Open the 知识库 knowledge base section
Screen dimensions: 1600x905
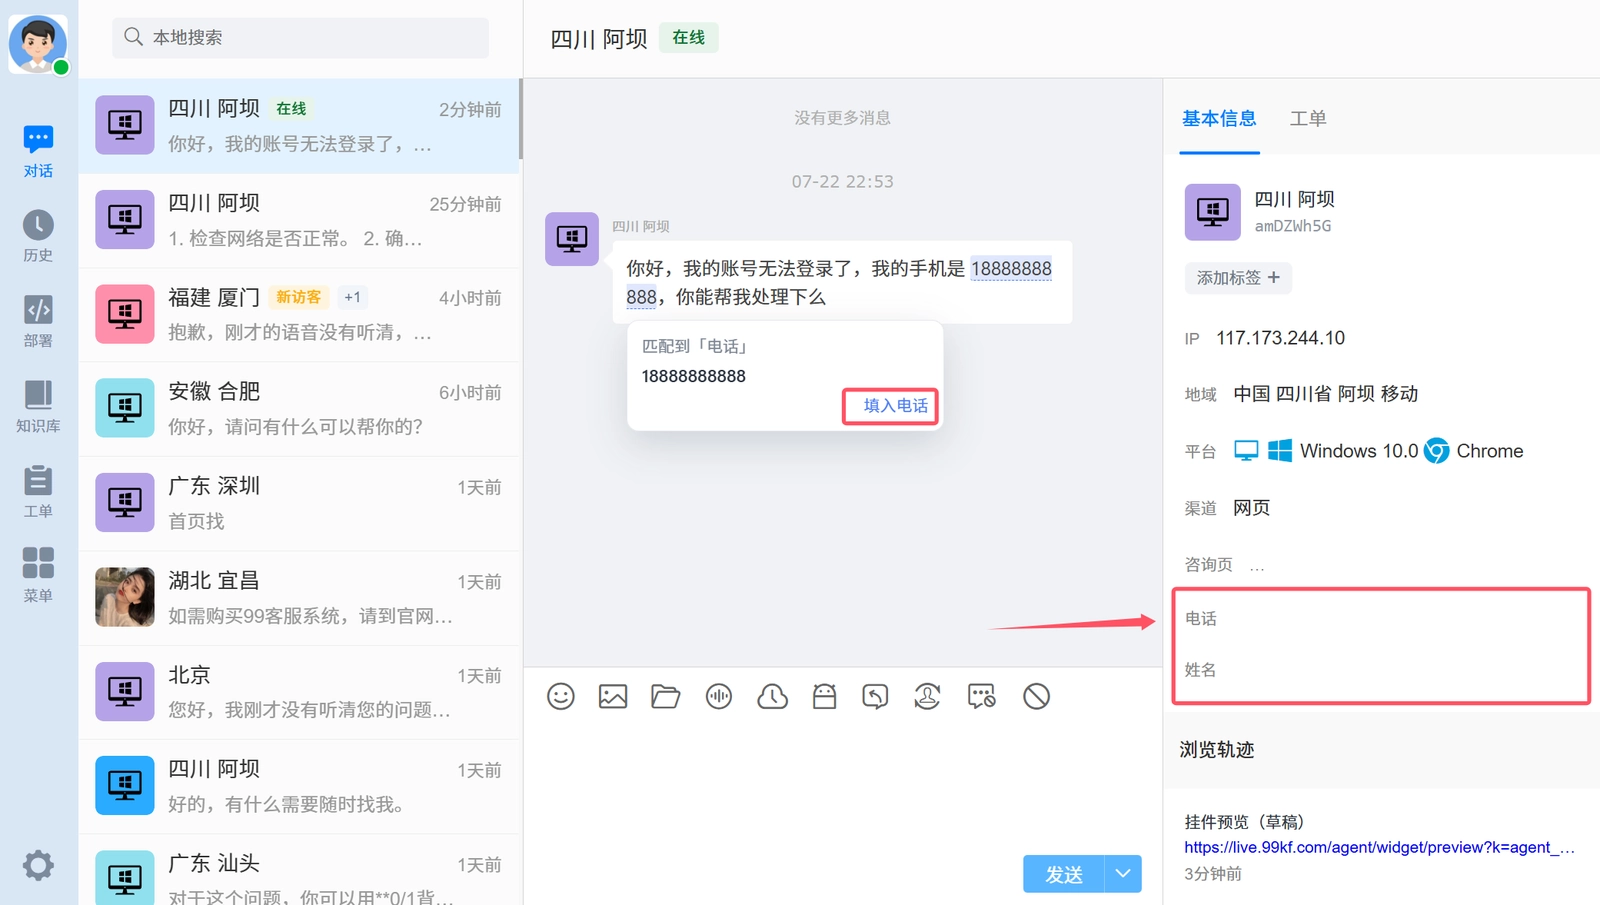pos(38,406)
